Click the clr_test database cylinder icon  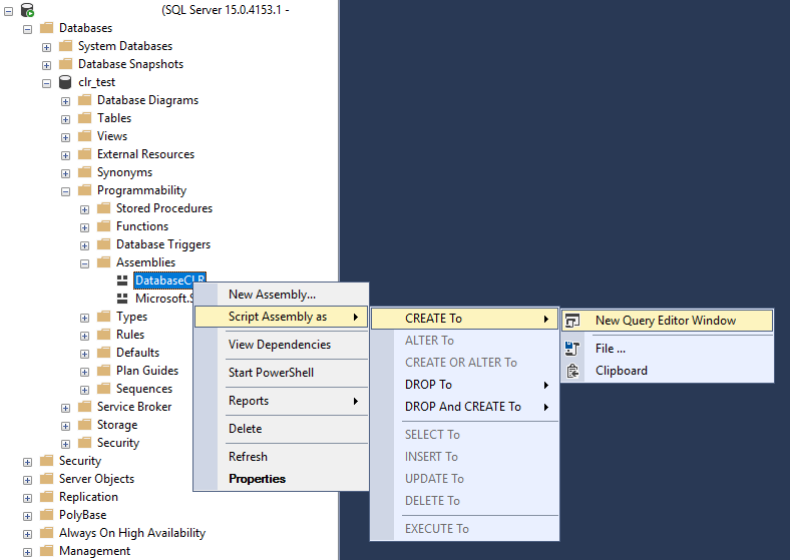point(65,82)
